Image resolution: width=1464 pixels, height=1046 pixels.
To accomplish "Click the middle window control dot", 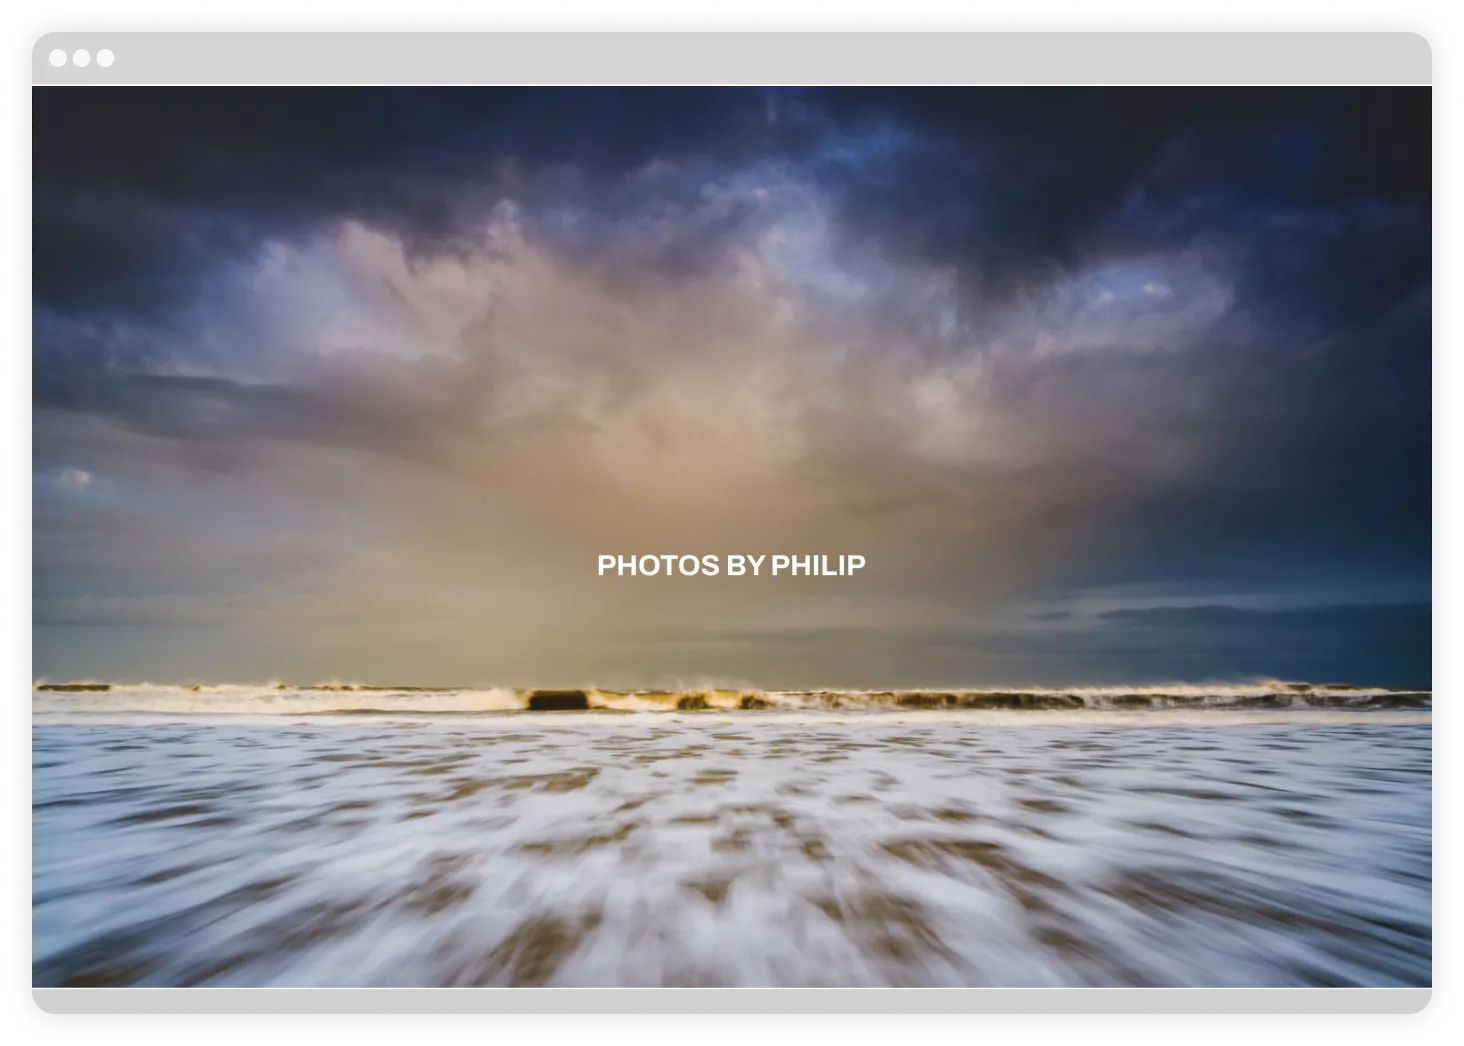I will (x=81, y=58).
